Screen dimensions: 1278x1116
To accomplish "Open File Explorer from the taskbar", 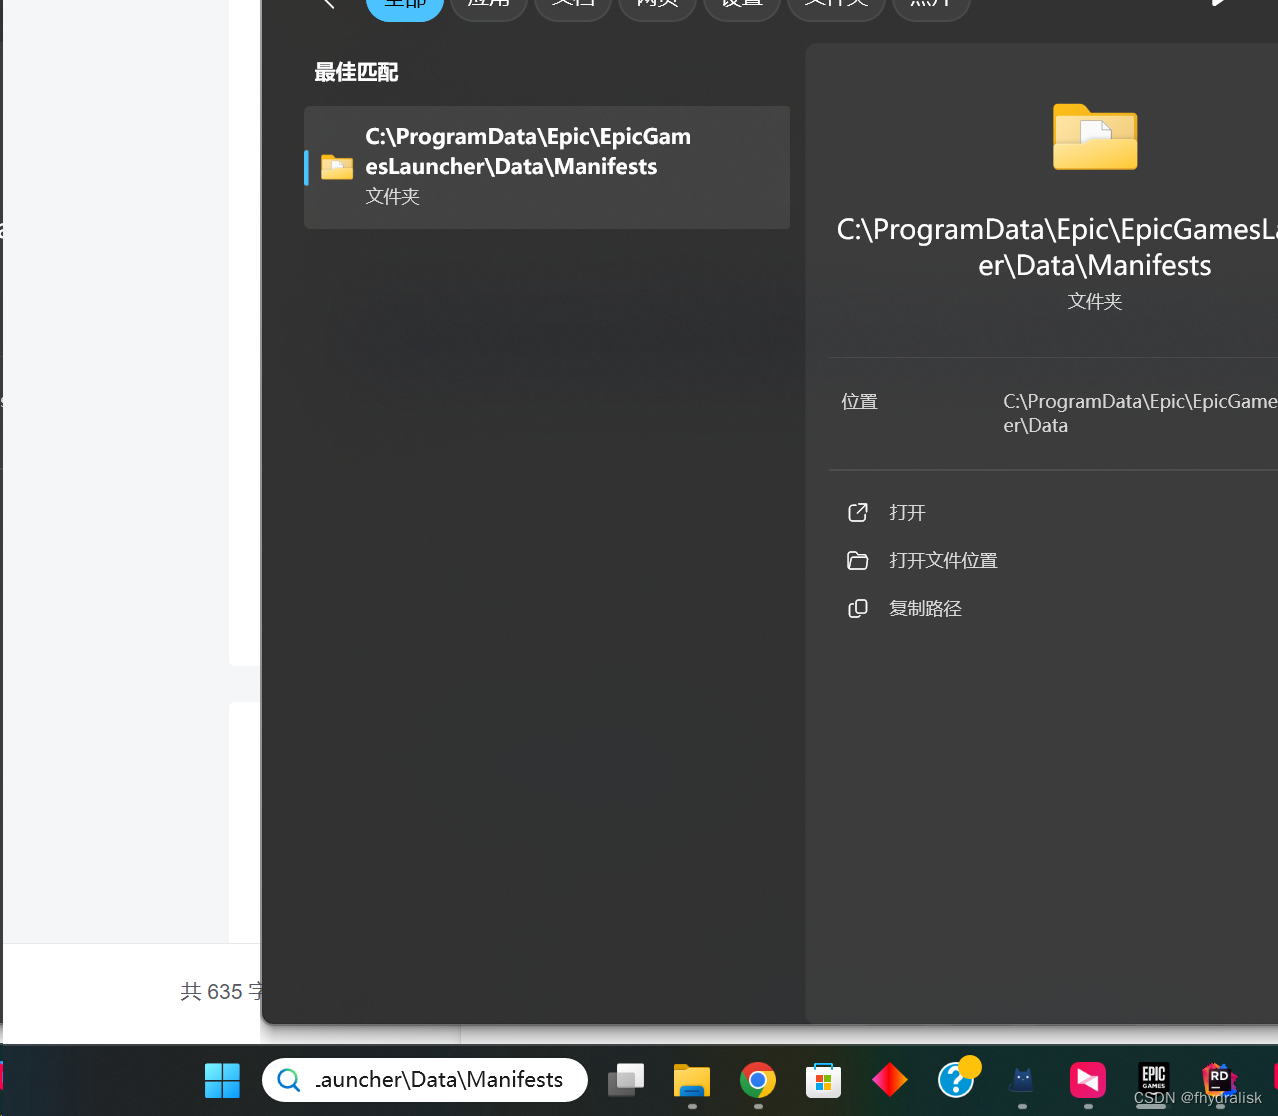I will (x=692, y=1080).
